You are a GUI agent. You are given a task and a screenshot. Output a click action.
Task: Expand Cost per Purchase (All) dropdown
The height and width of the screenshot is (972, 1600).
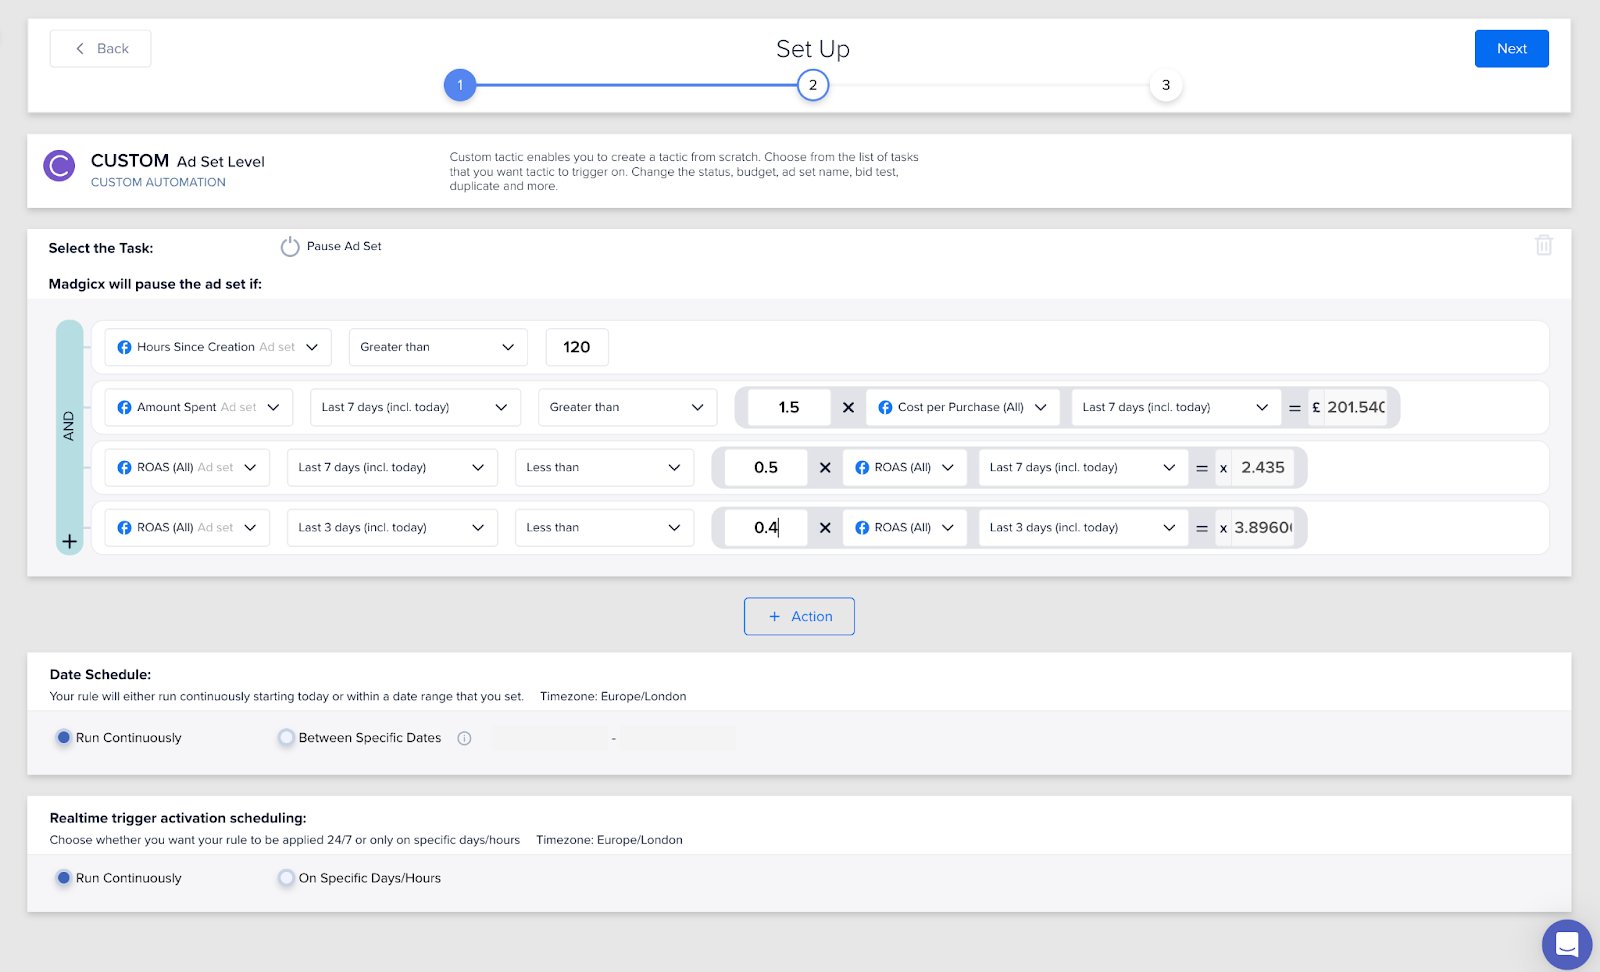tap(962, 407)
